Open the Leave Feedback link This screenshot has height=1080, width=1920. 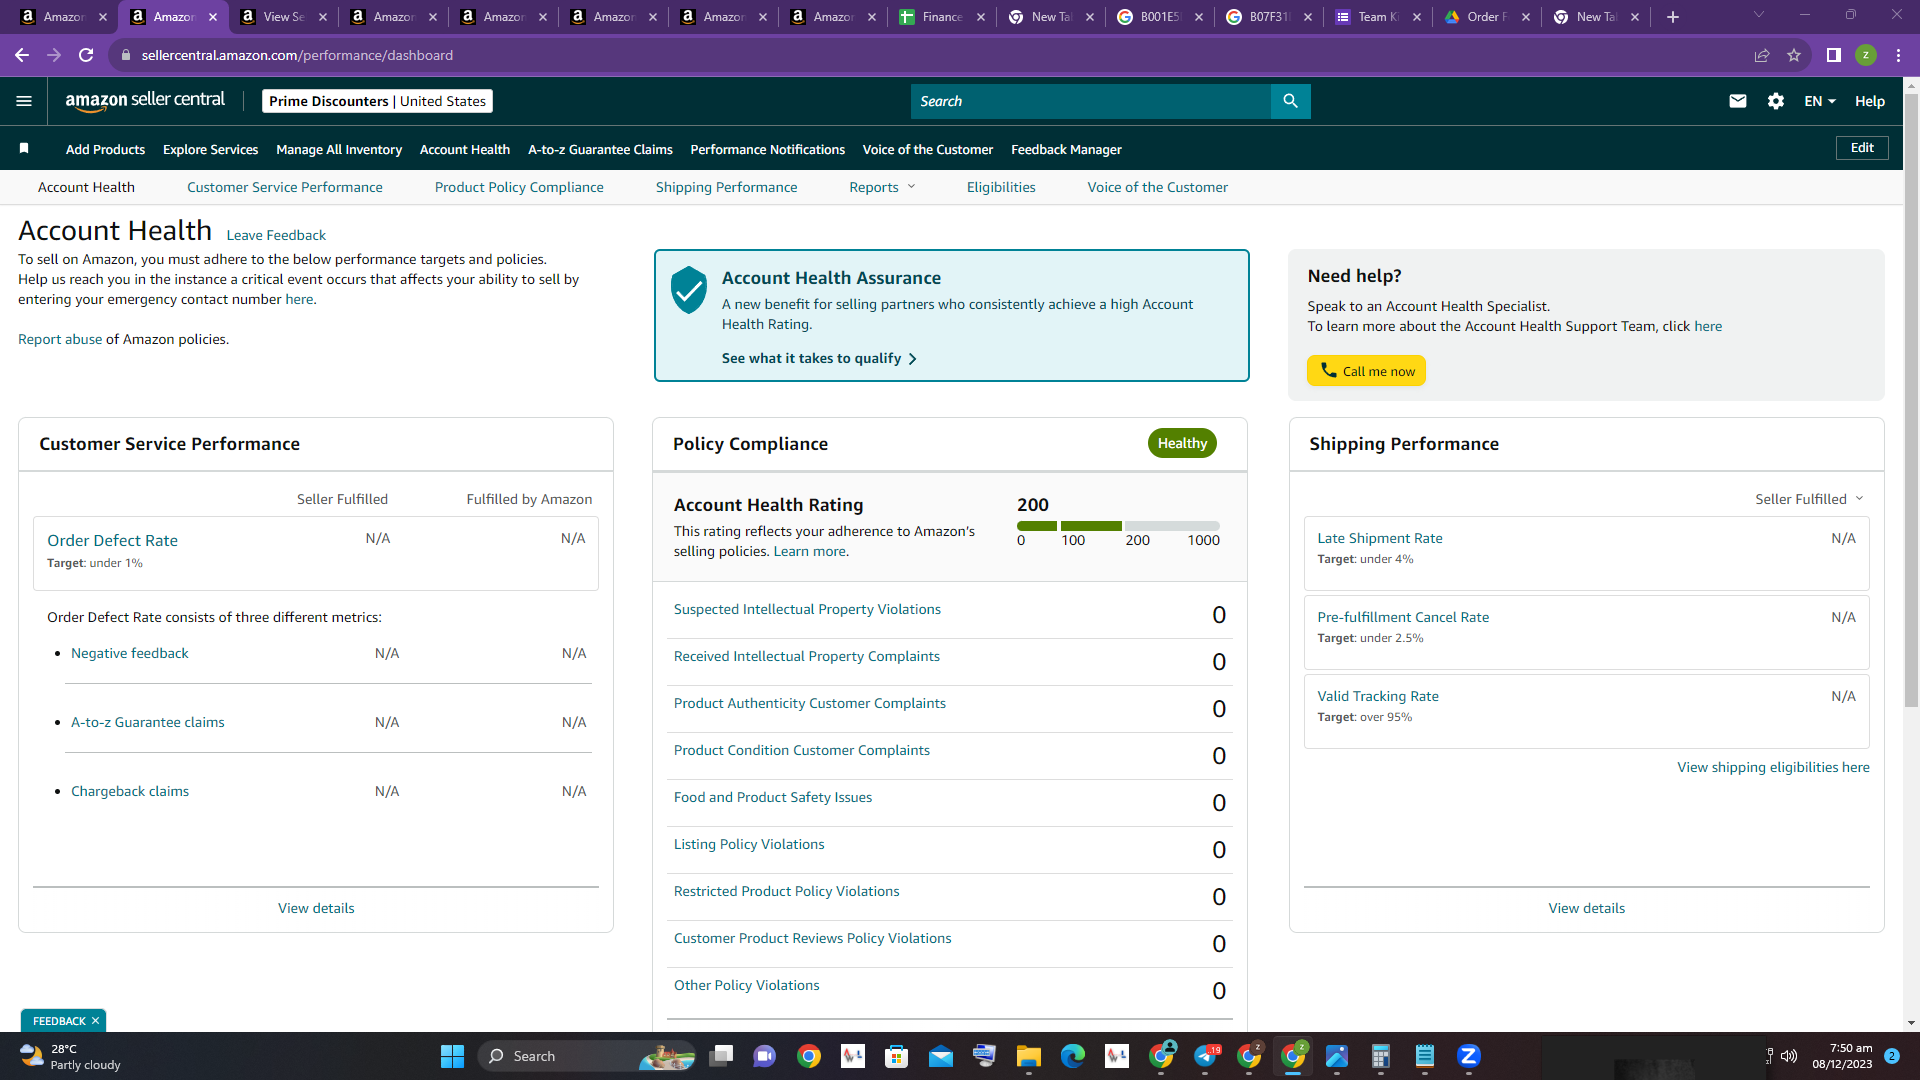(276, 235)
